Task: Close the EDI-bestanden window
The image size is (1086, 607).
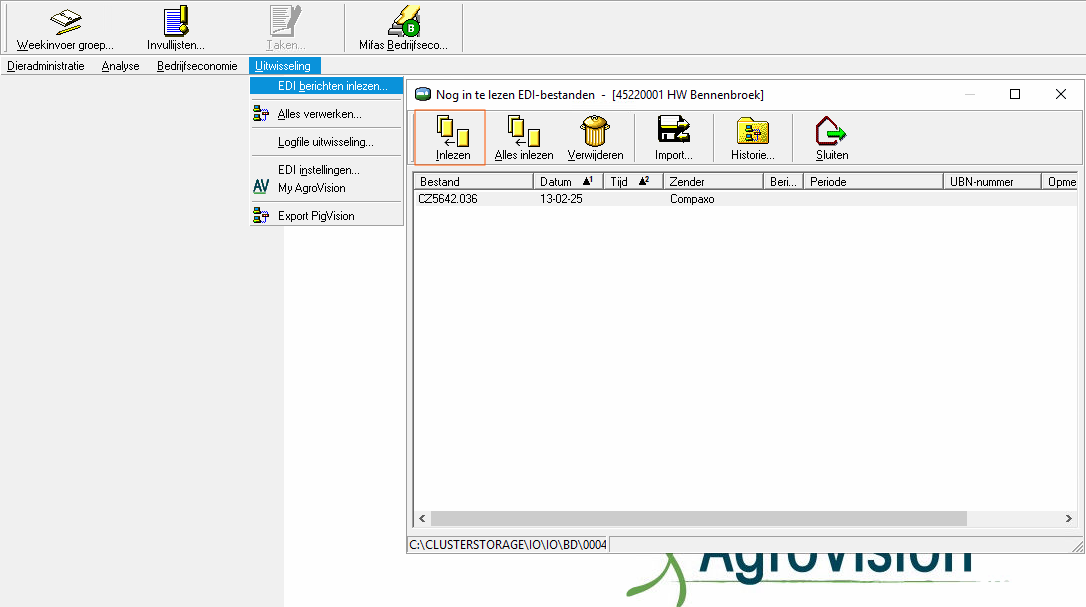Action: (x=1060, y=94)
